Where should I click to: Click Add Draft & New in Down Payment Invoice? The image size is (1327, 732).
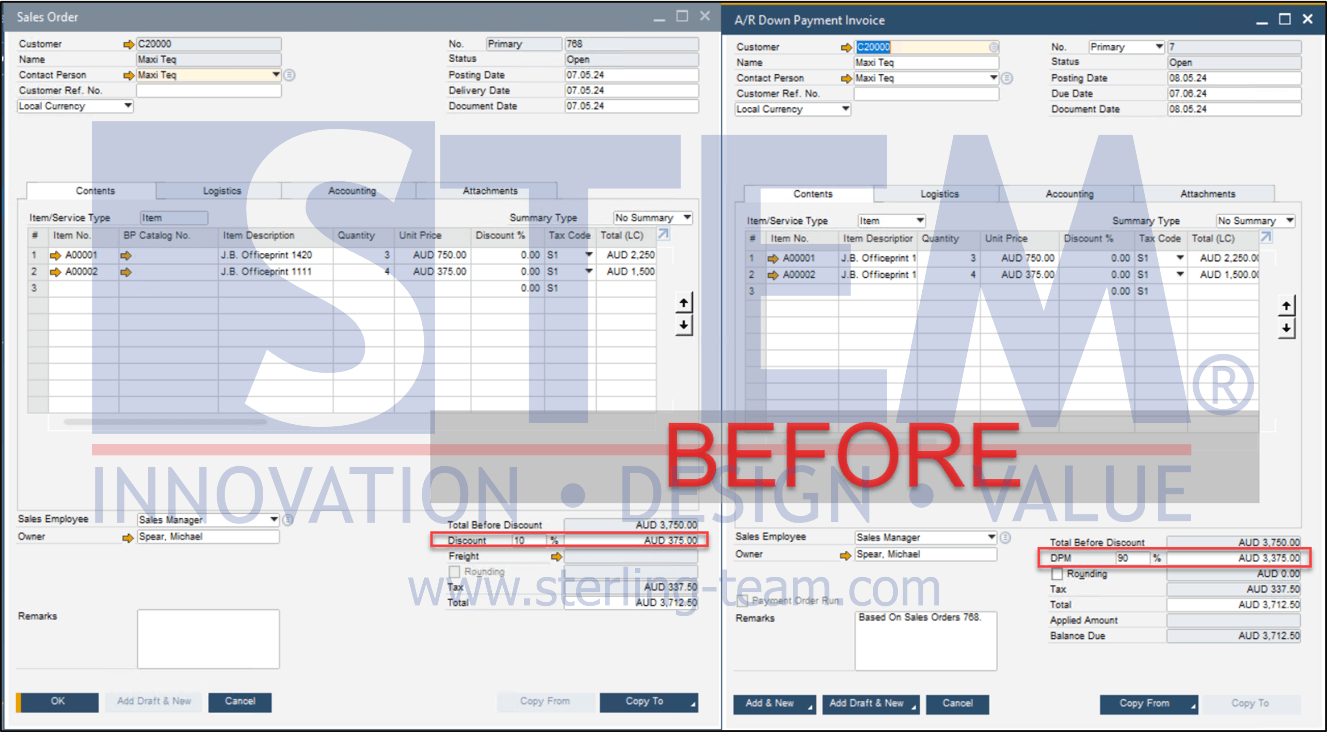click(872, 704)
